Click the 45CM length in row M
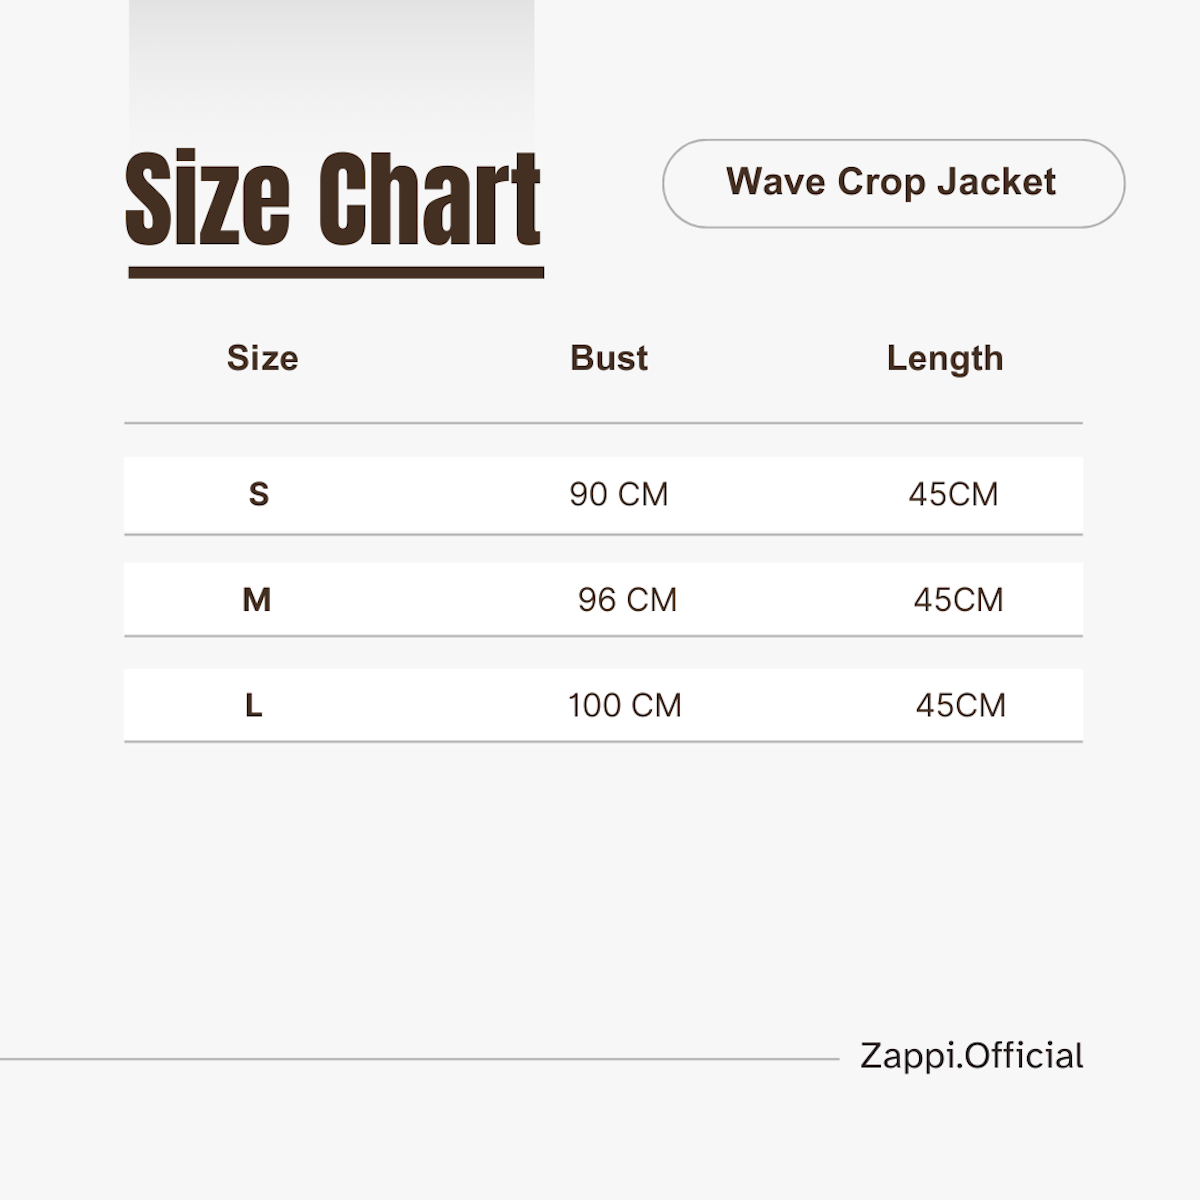Viewport: 1200px width, 1200px height. tap(958, 600)
